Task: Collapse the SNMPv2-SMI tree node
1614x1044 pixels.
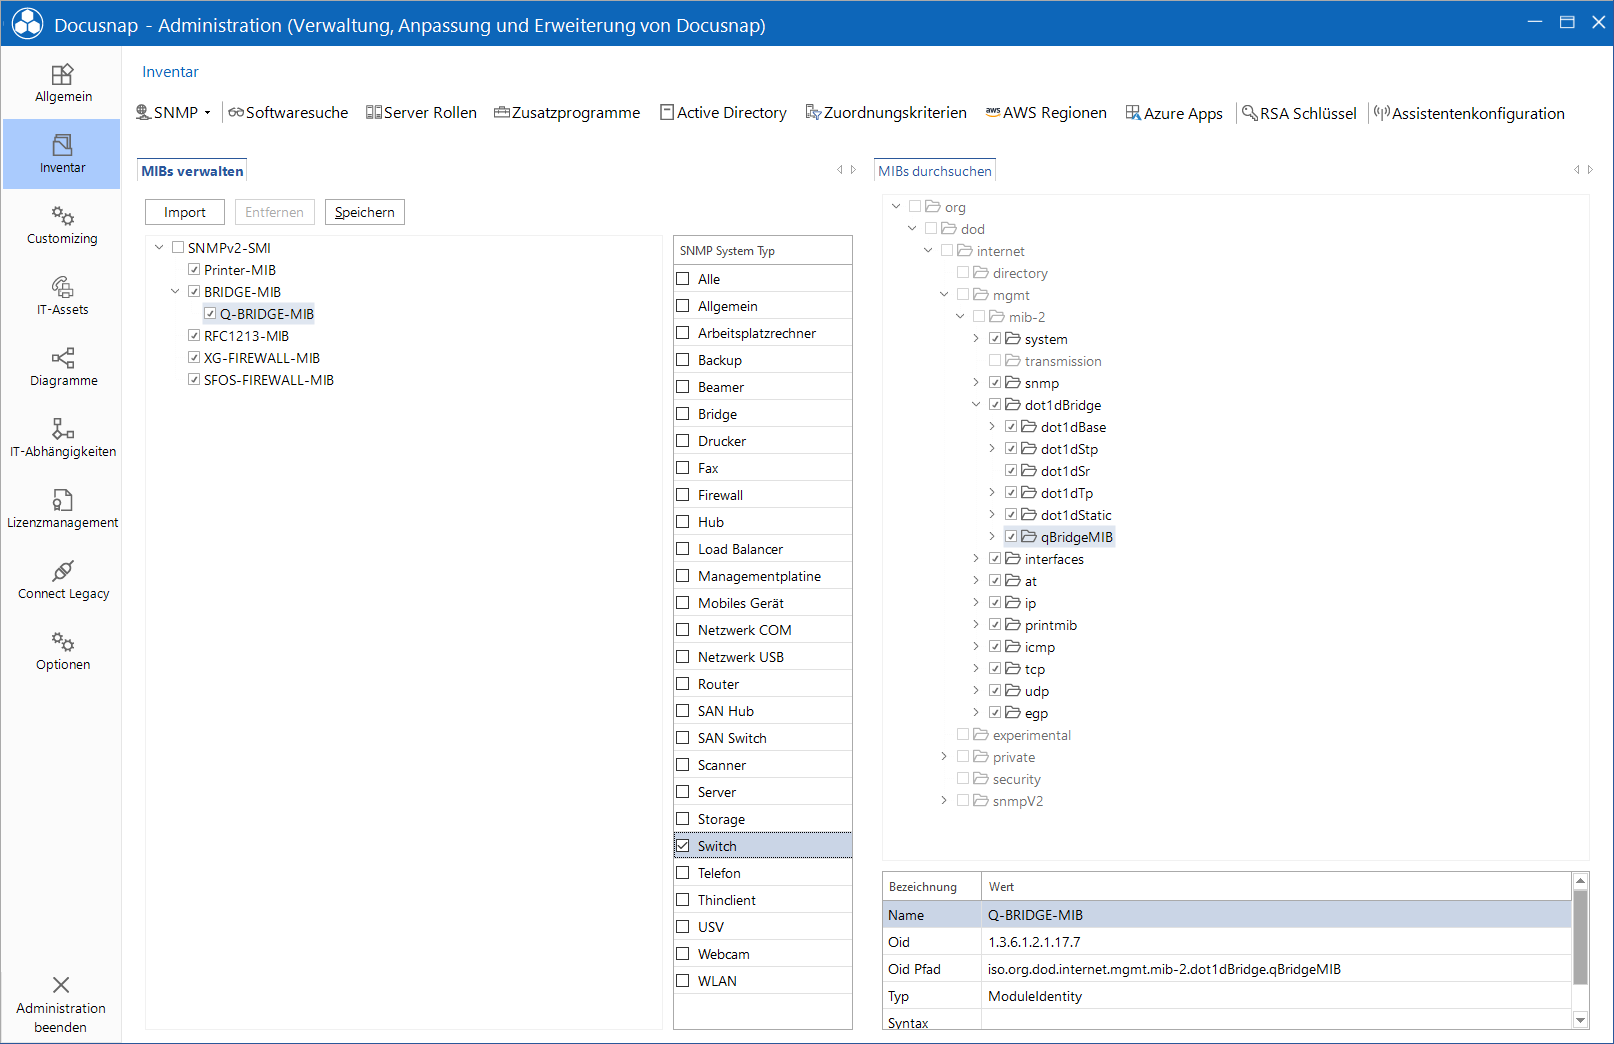Action: pyautogui.click(x=159, y=248)
